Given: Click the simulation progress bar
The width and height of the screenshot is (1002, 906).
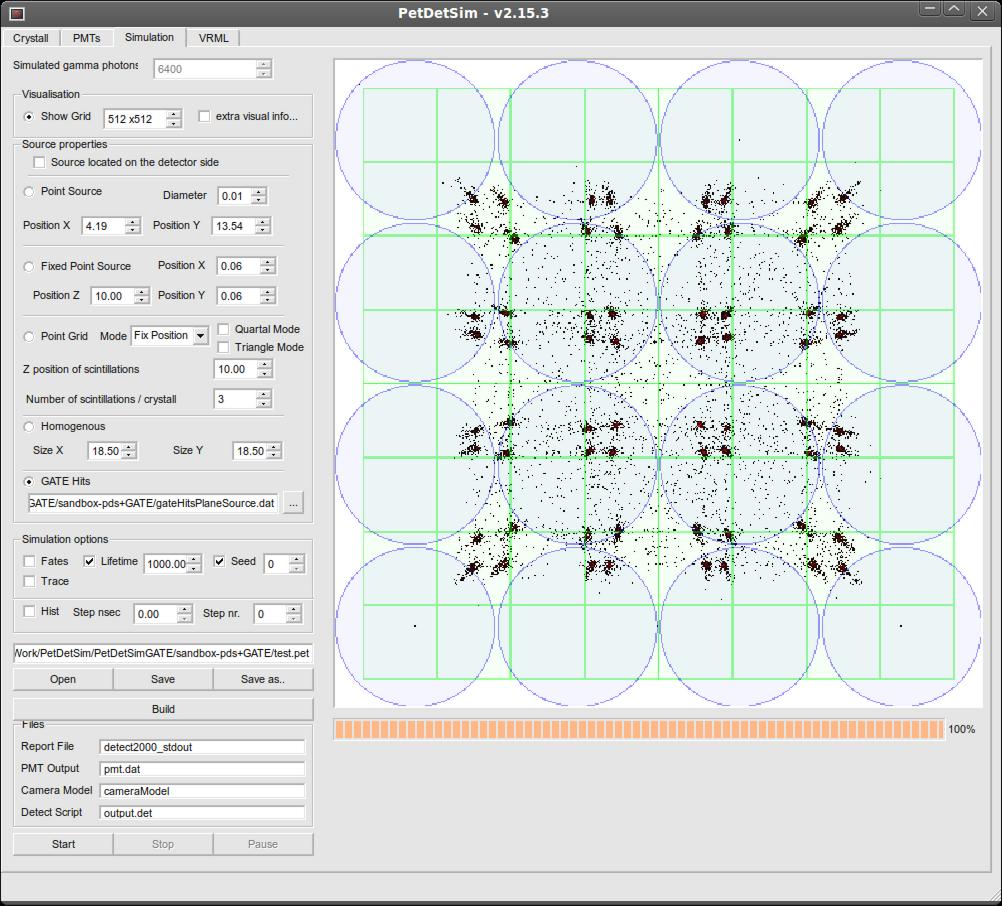Looking at the screenshot, I should tap(639, 729).
